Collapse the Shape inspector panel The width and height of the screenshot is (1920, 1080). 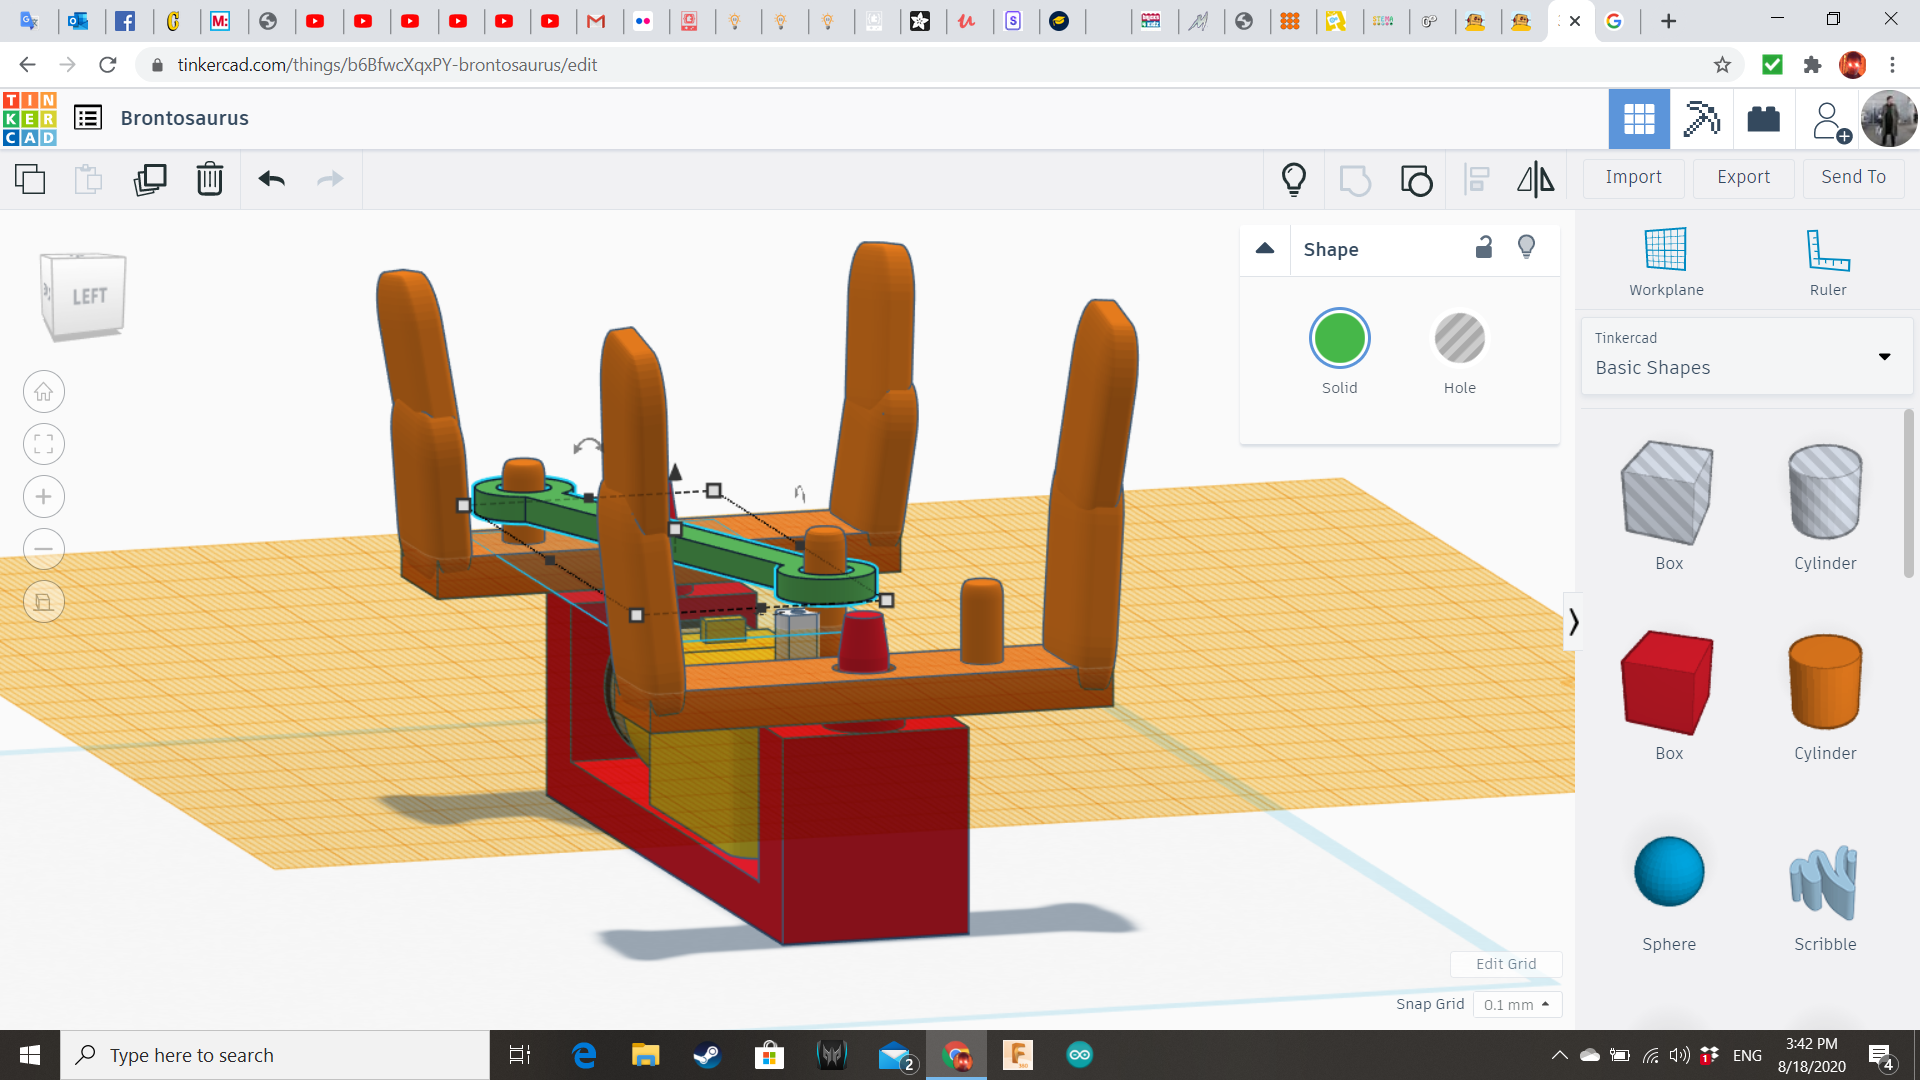point(1265,248)
